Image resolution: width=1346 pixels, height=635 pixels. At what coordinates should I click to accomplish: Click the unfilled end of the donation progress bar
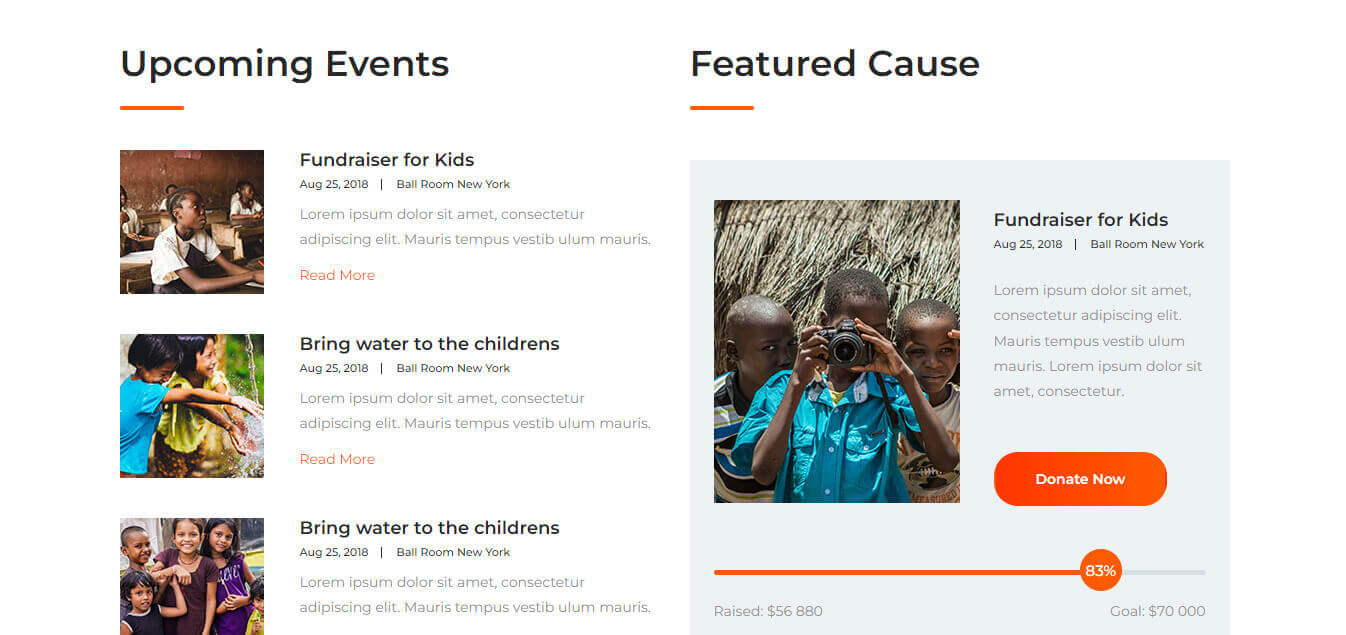tap(1164, 572)
